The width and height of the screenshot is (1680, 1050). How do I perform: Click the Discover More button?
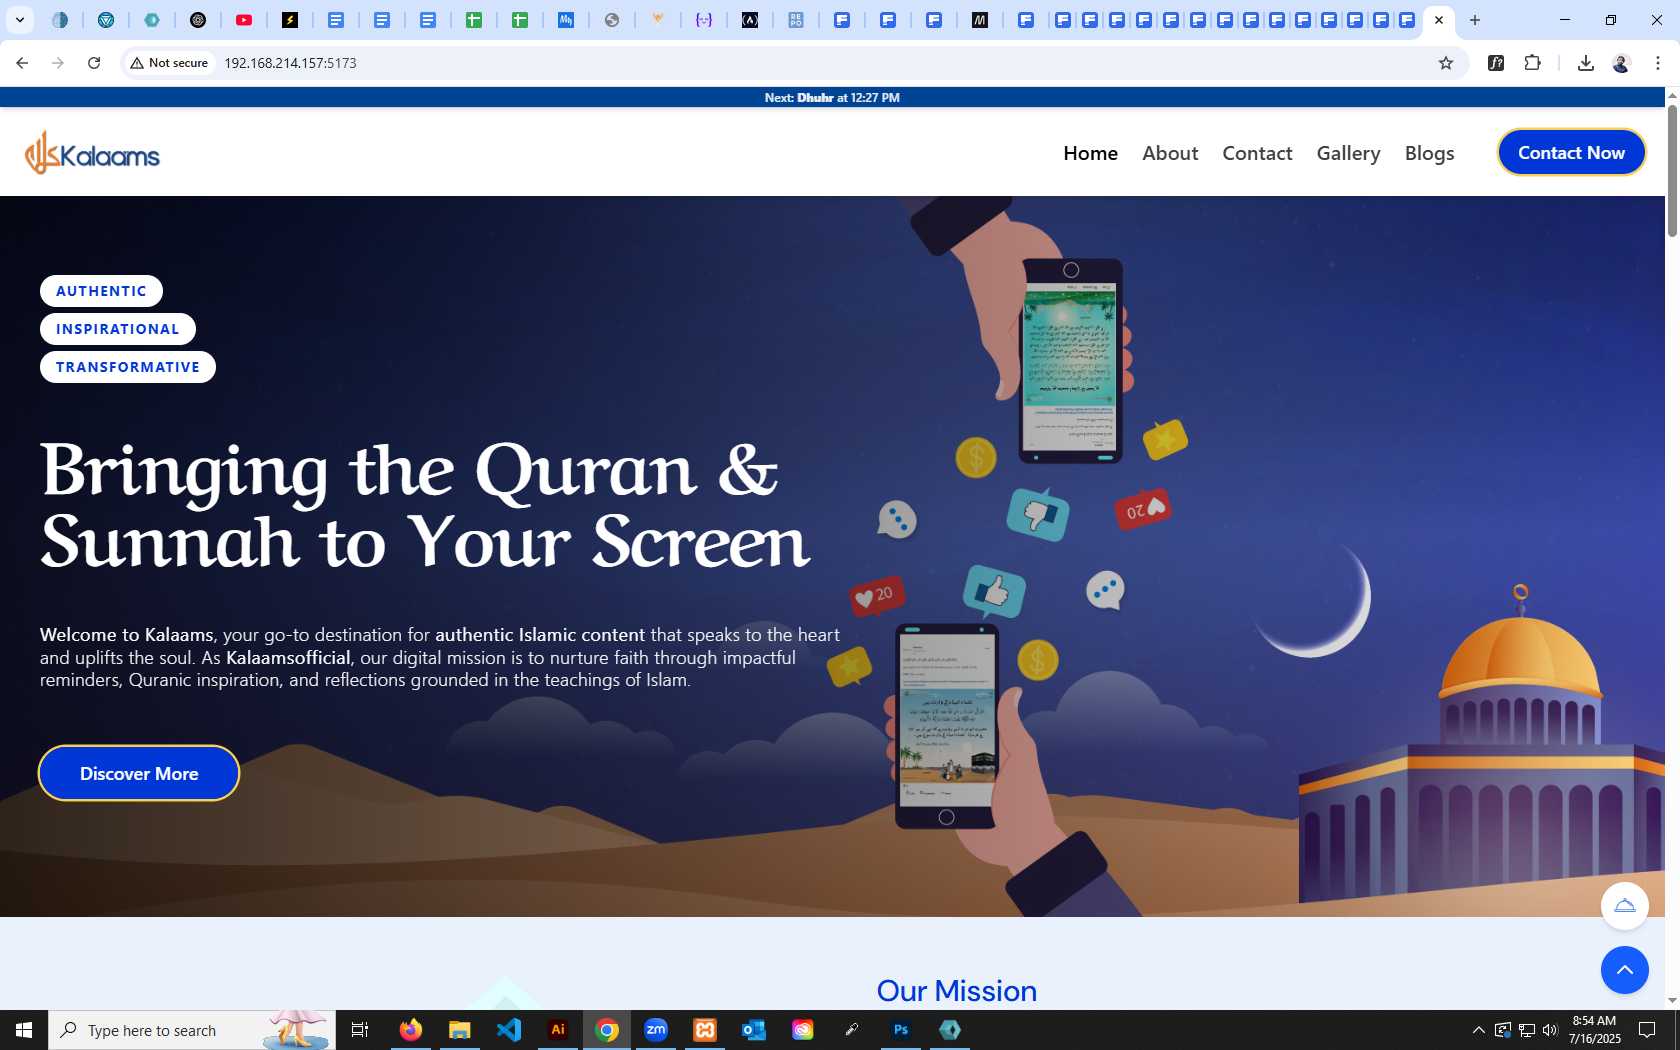click(x=139, y=773)
